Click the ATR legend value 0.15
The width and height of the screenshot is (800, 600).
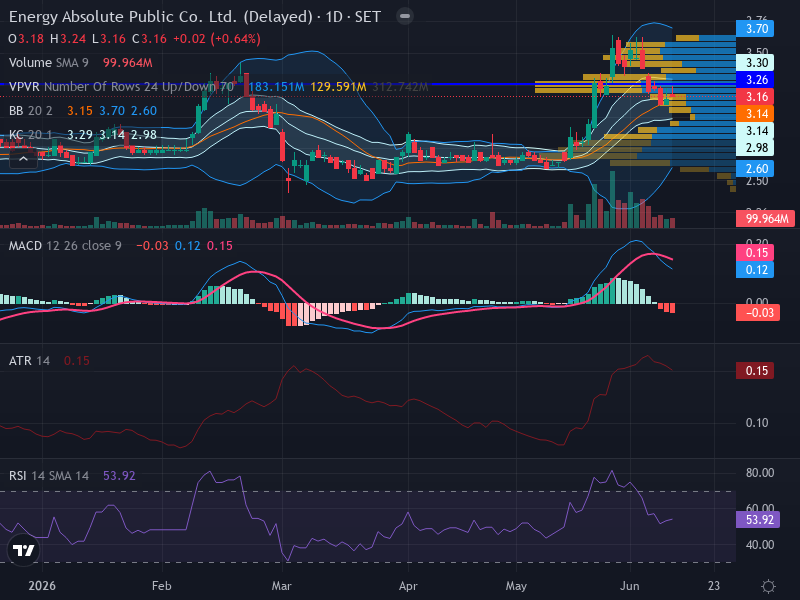(77, 361)
